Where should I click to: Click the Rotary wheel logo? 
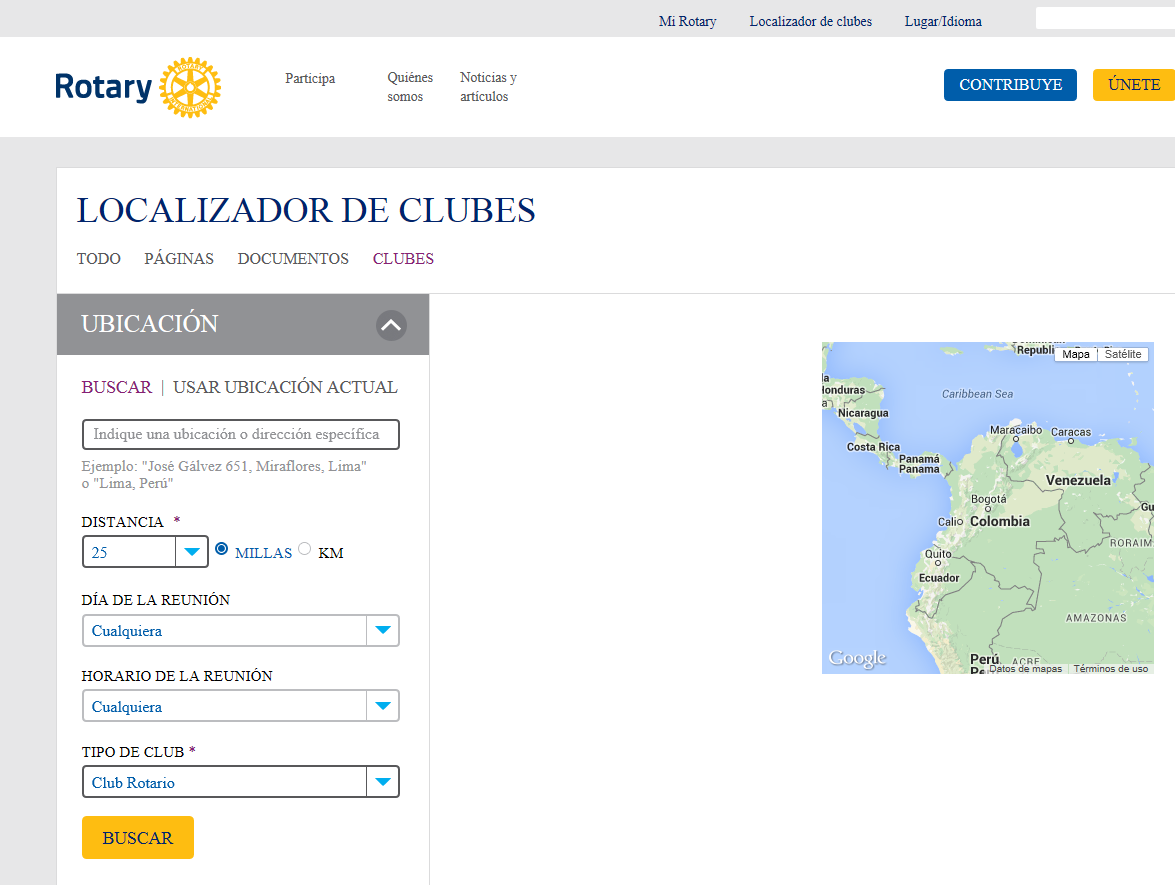pos(190,87)
